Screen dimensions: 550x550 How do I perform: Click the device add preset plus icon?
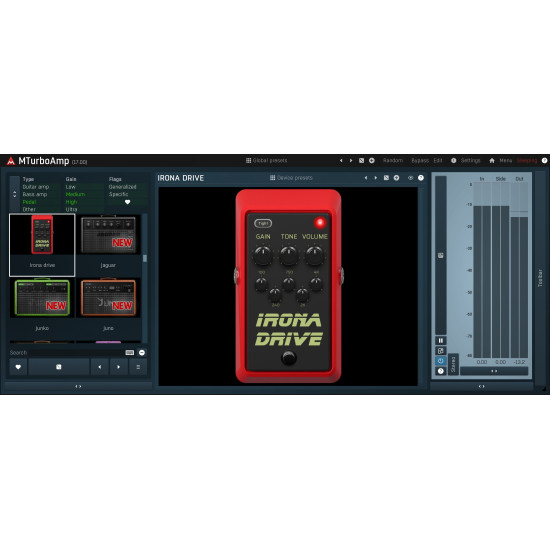[396, 178]
